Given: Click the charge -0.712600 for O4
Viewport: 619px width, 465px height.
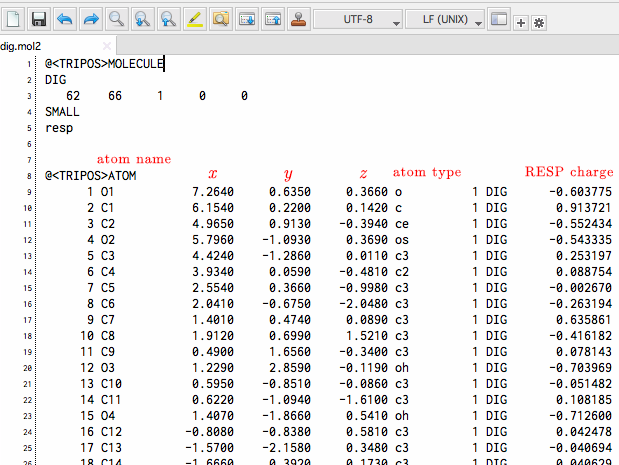Looking at the screenshot, I should pos(580,416).
